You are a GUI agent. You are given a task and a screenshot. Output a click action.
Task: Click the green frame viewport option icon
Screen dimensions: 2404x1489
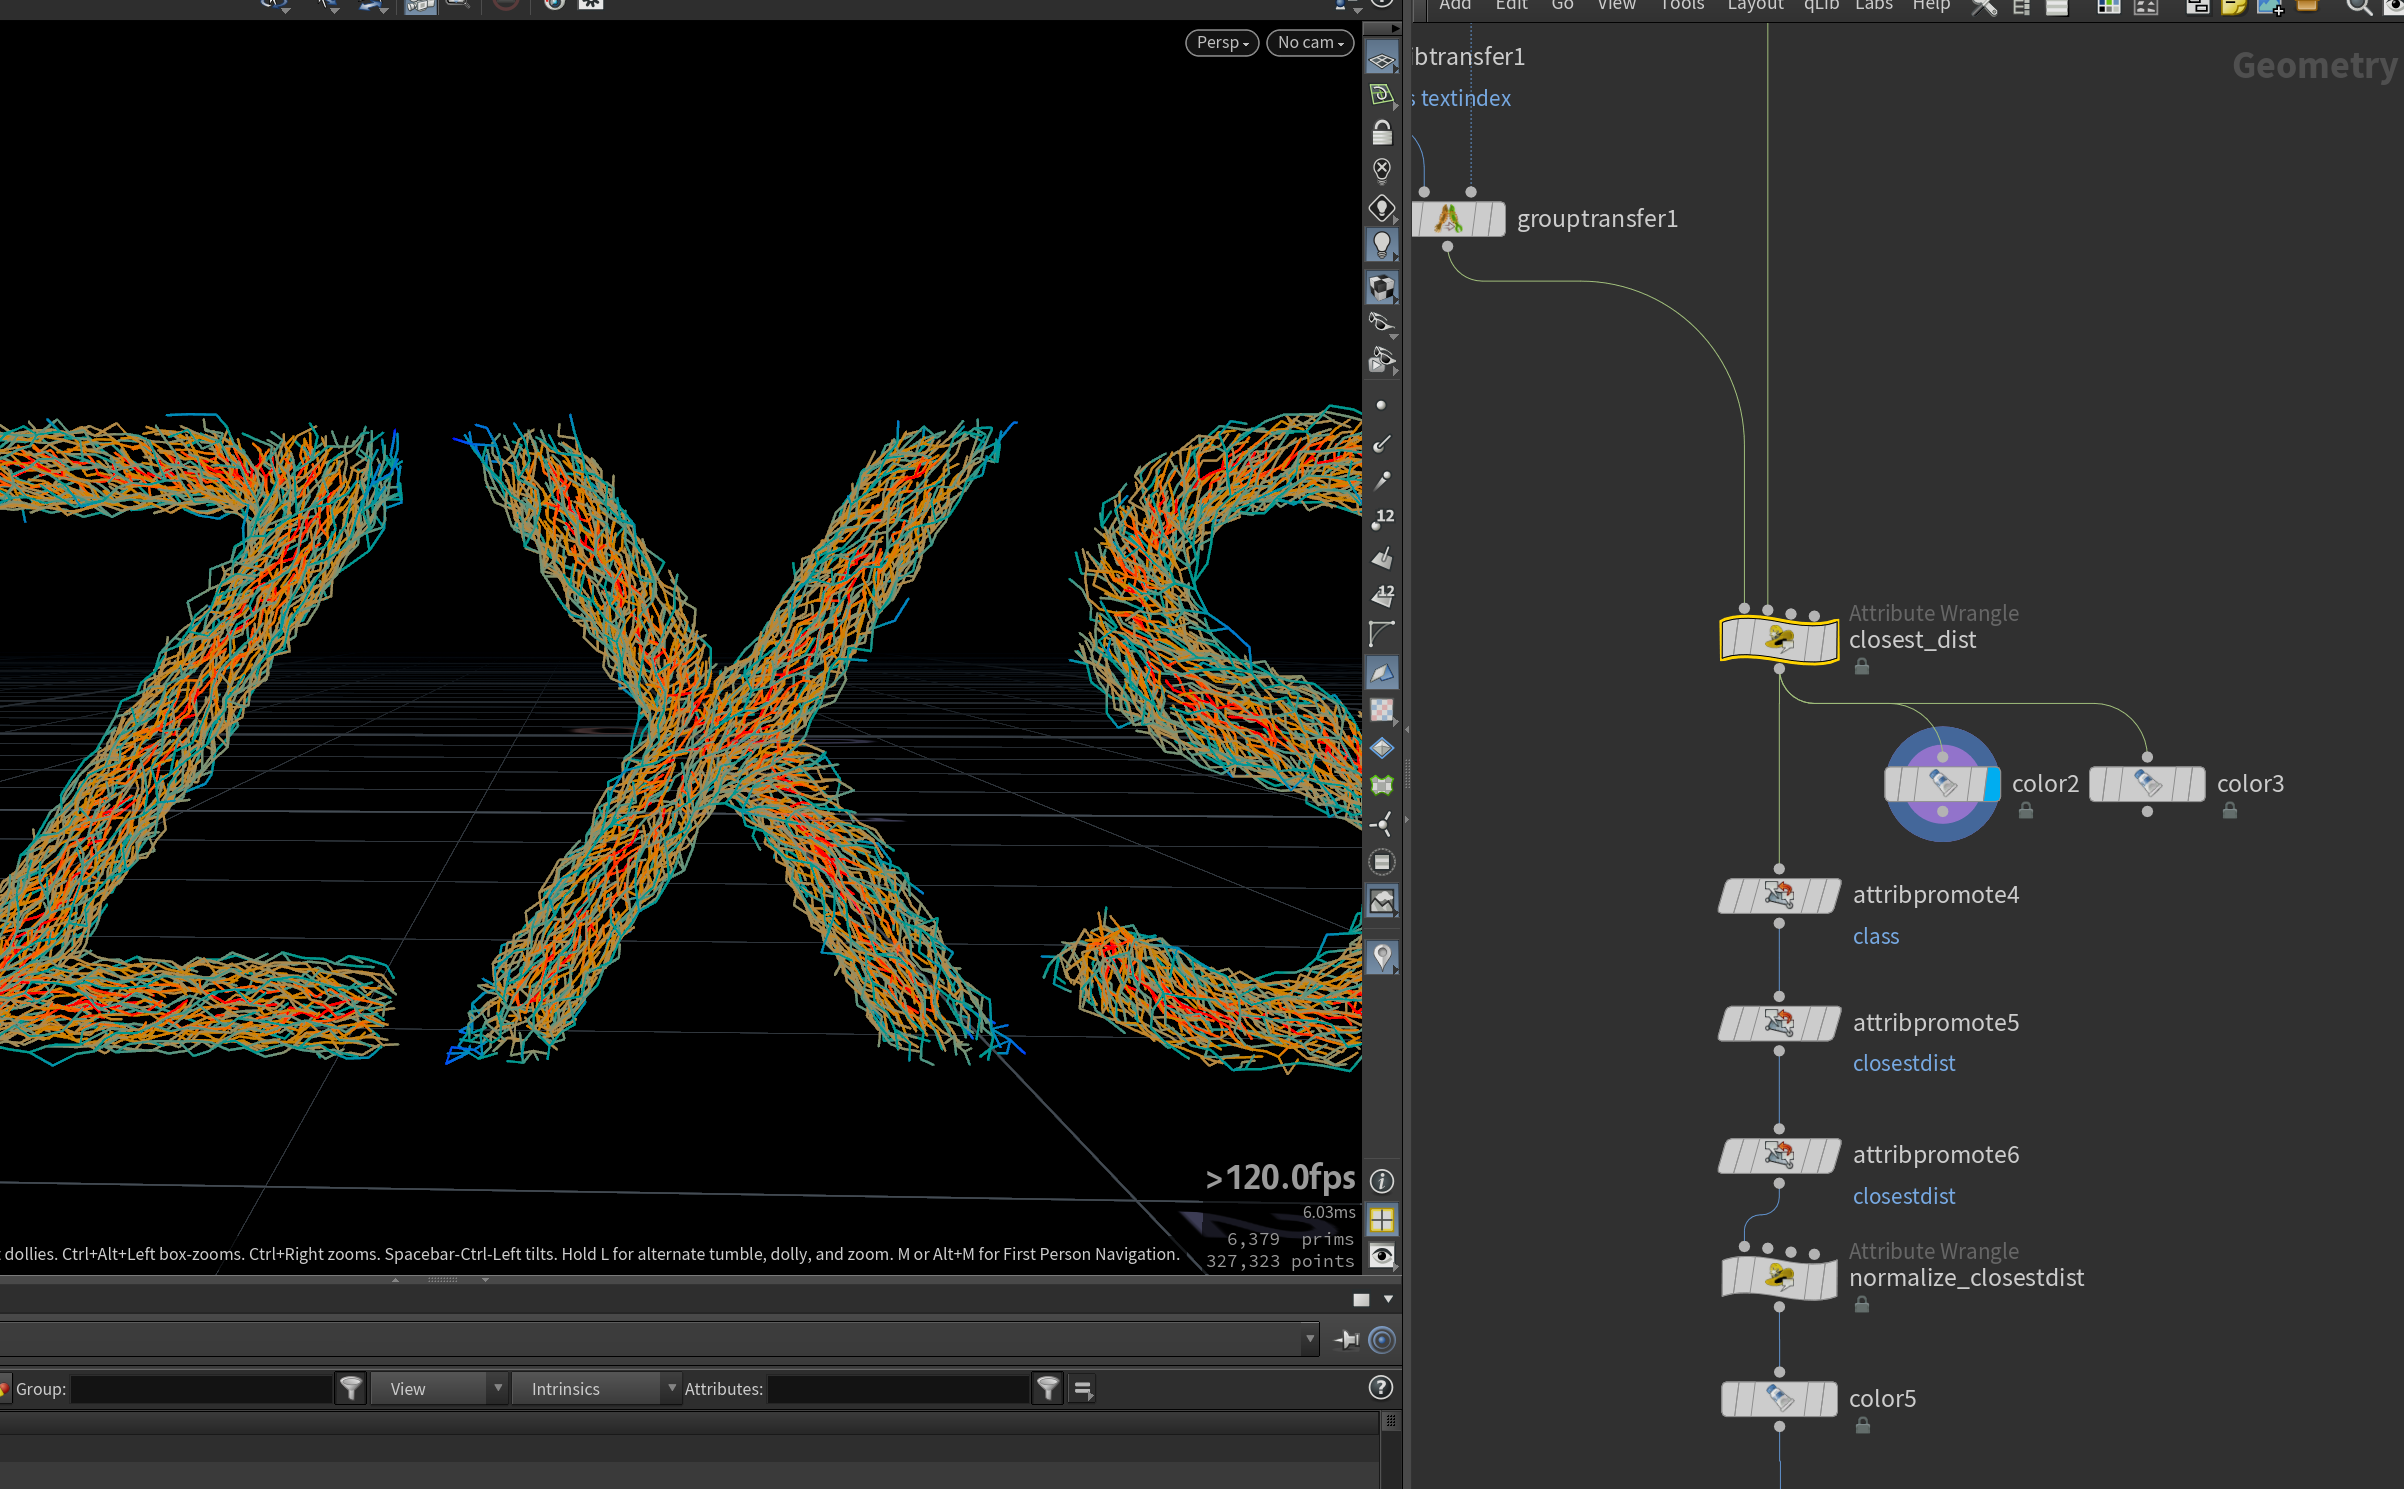click(x=1382, y=786)
